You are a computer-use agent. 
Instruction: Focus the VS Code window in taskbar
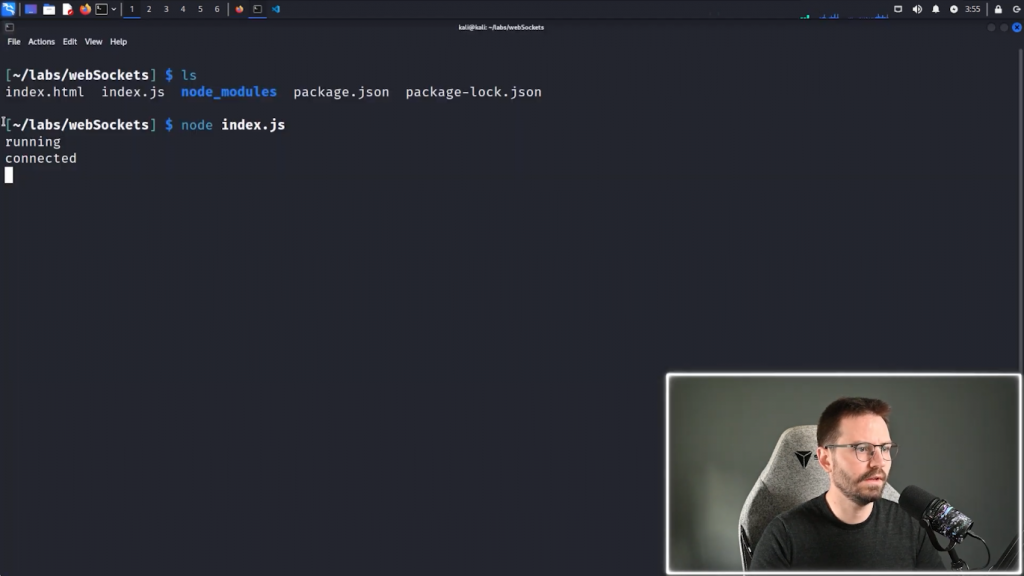pos(276,9)
